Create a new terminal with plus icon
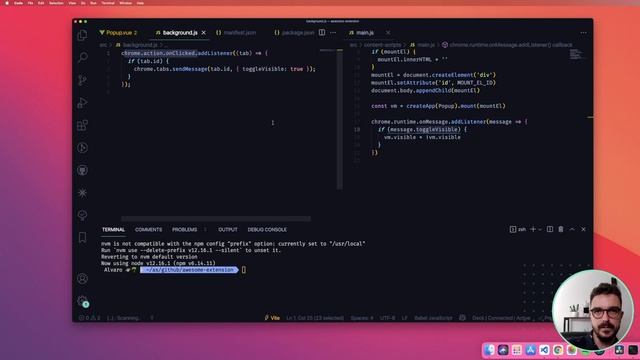Screen dimensions: 640x360 point(533,229)
